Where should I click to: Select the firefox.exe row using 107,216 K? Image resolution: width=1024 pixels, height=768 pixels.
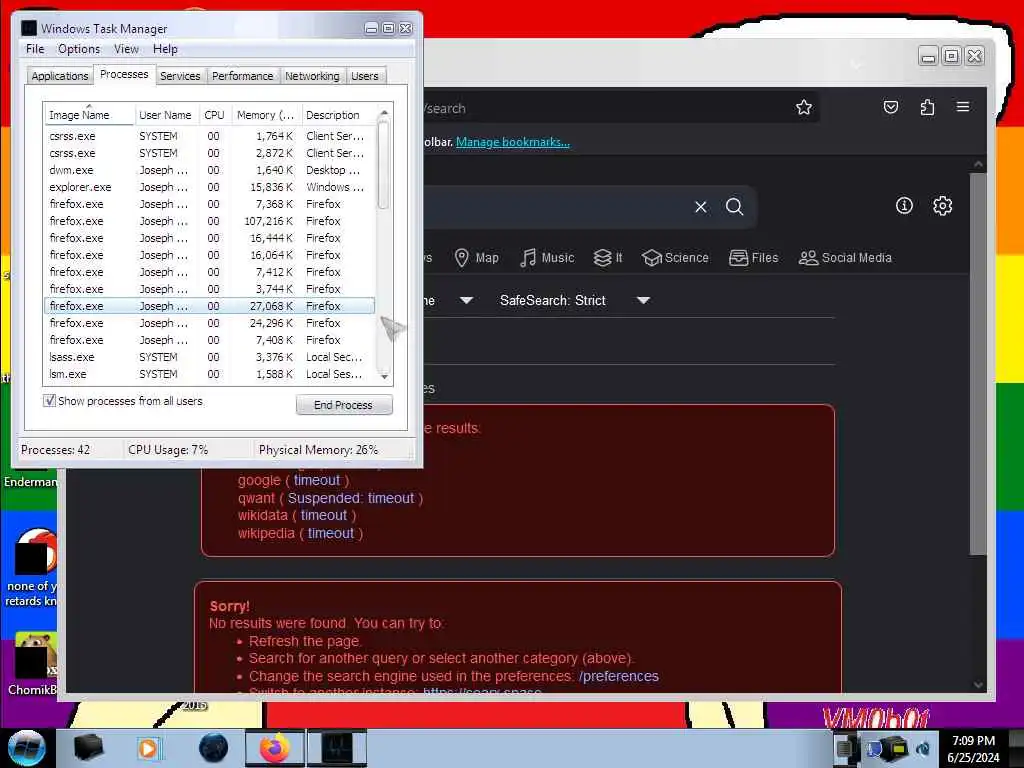click(x=209, y=221)
